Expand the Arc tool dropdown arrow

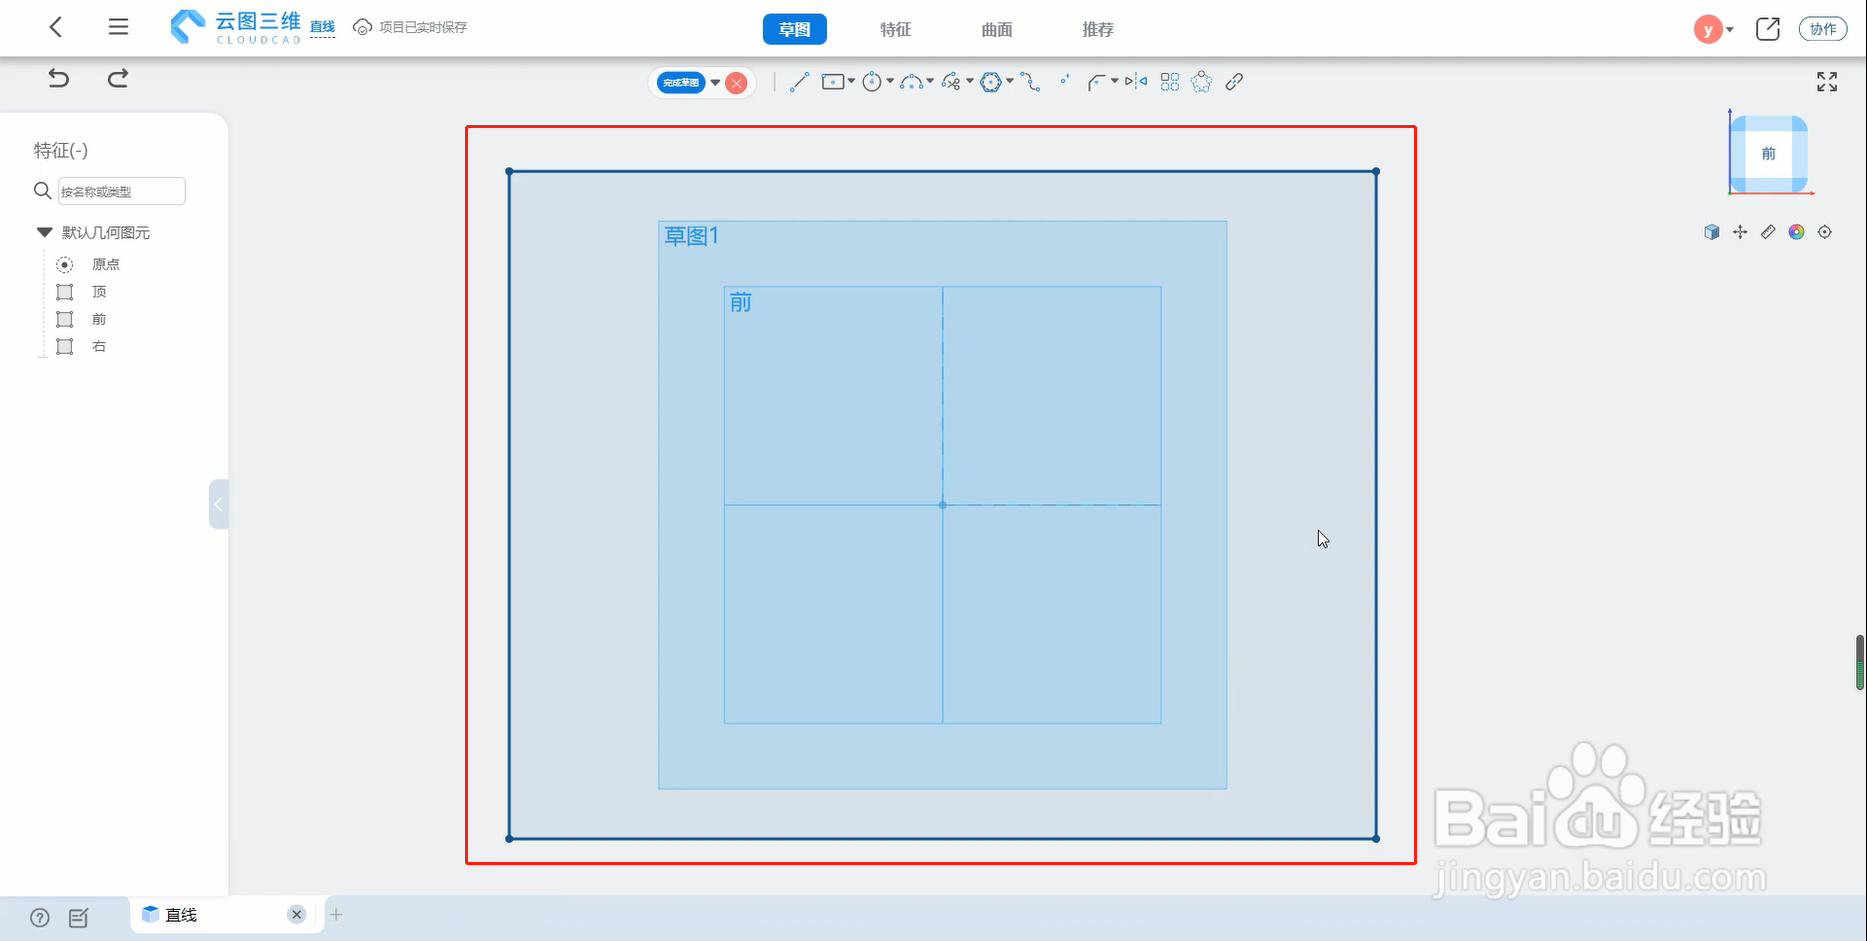930,81
